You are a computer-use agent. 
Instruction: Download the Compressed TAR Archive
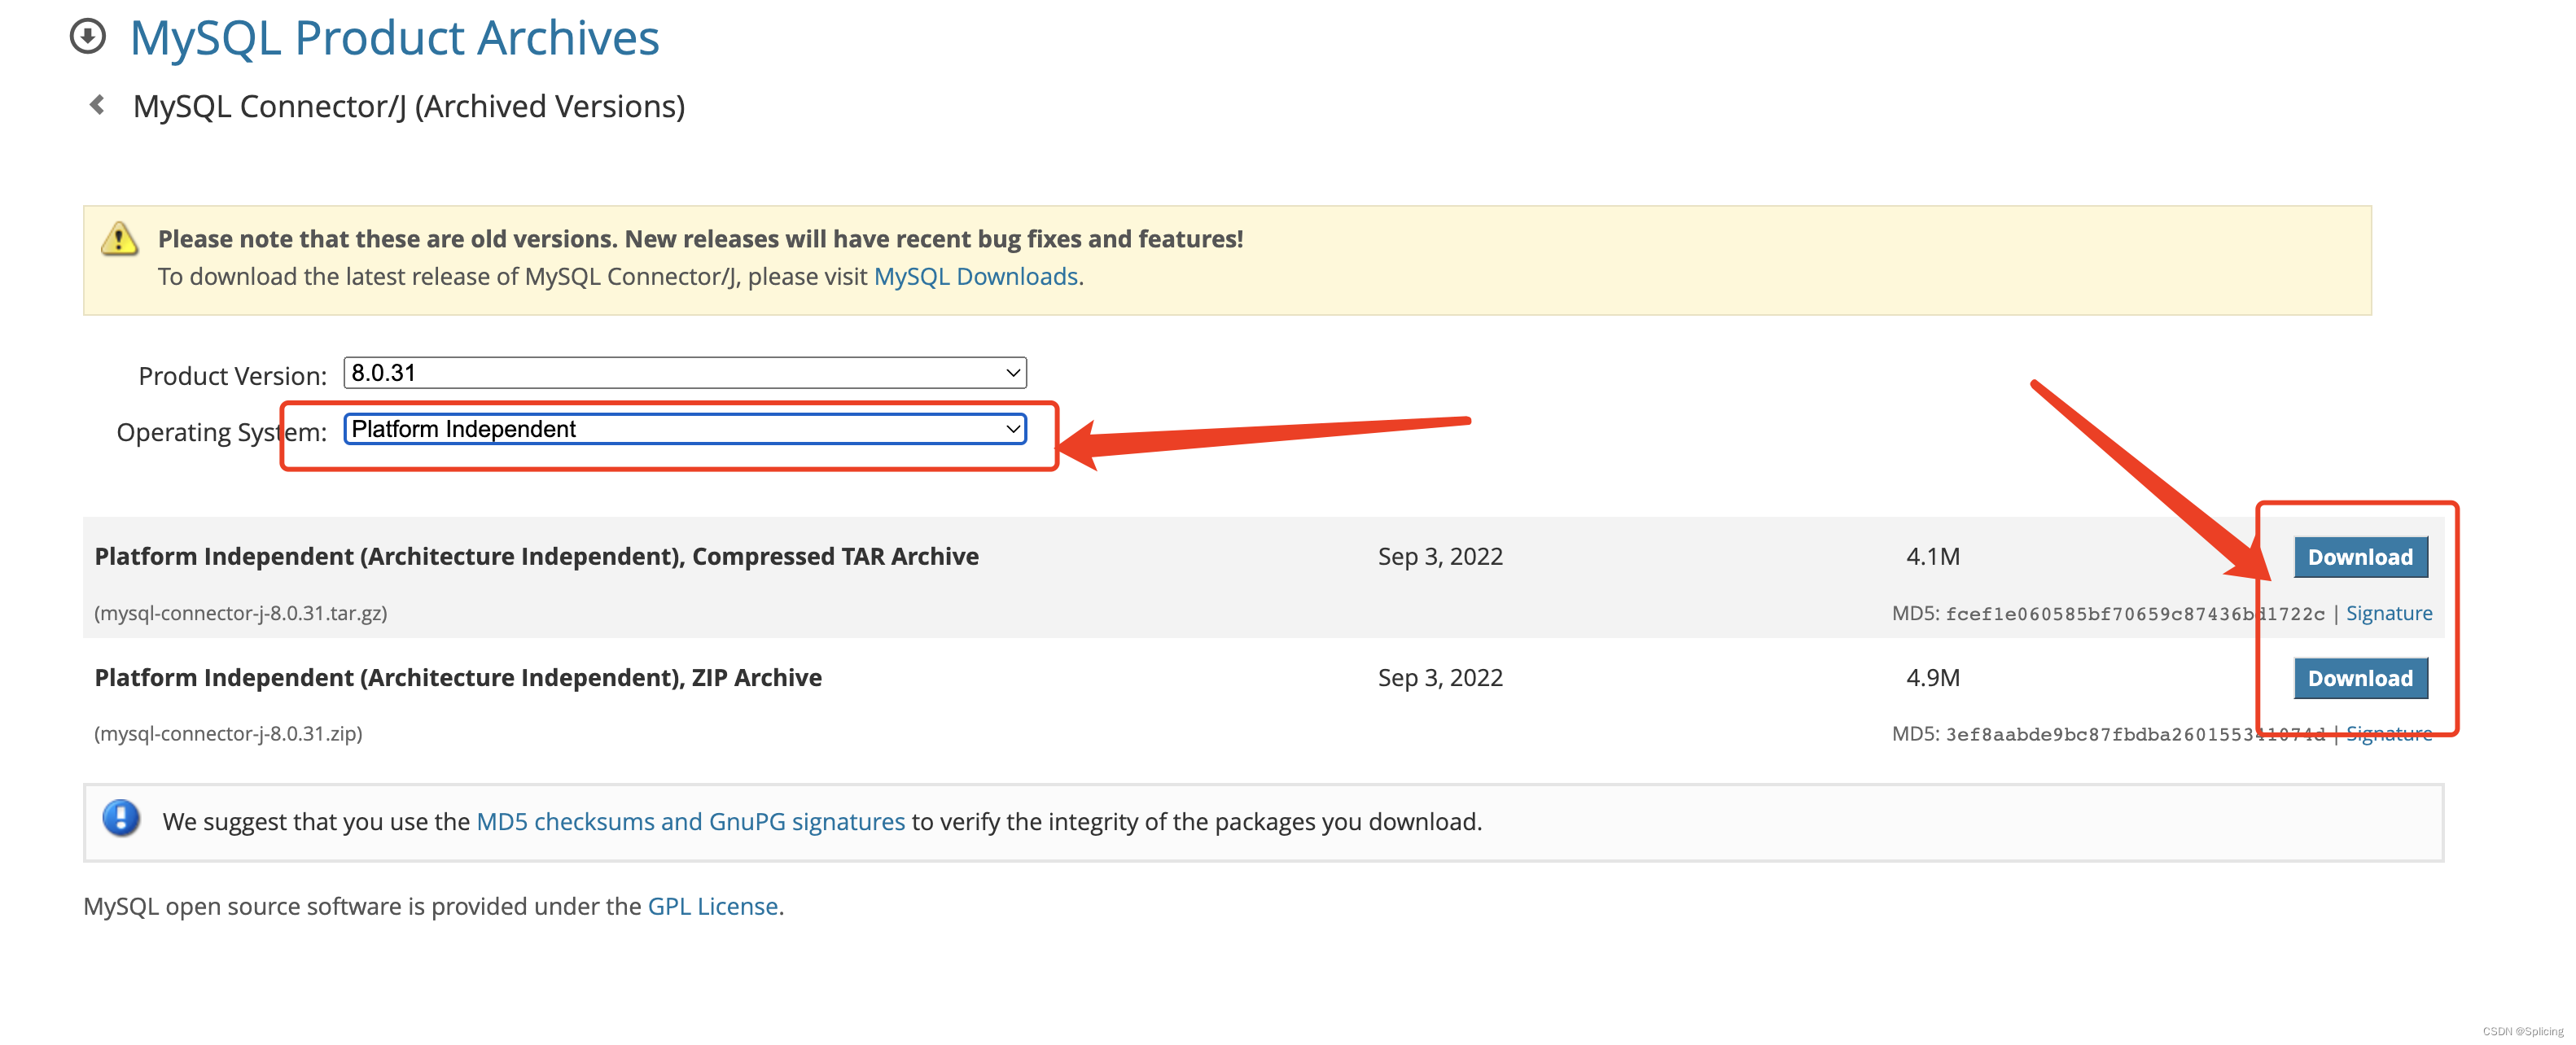(2360, 557)
